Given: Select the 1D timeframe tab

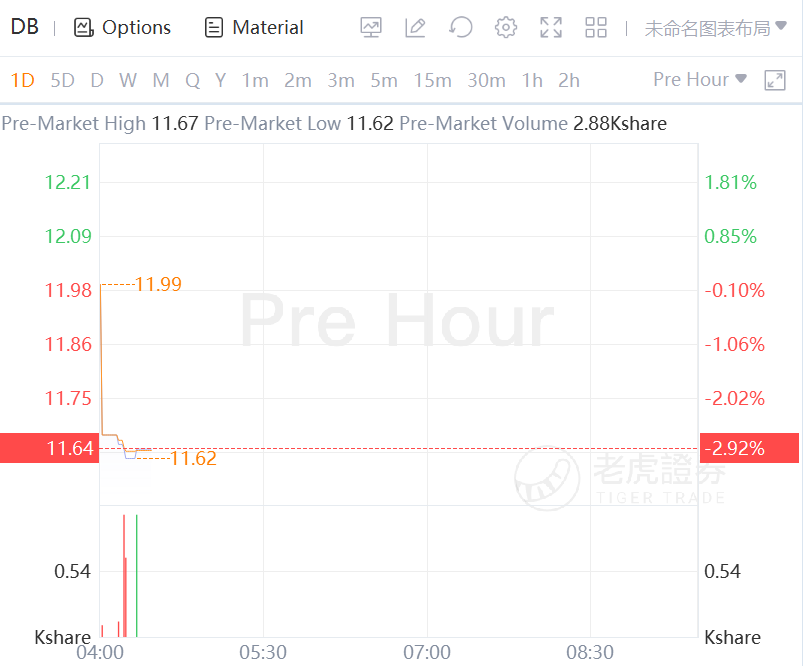Looking at the screenshot, I should (23, 80).
